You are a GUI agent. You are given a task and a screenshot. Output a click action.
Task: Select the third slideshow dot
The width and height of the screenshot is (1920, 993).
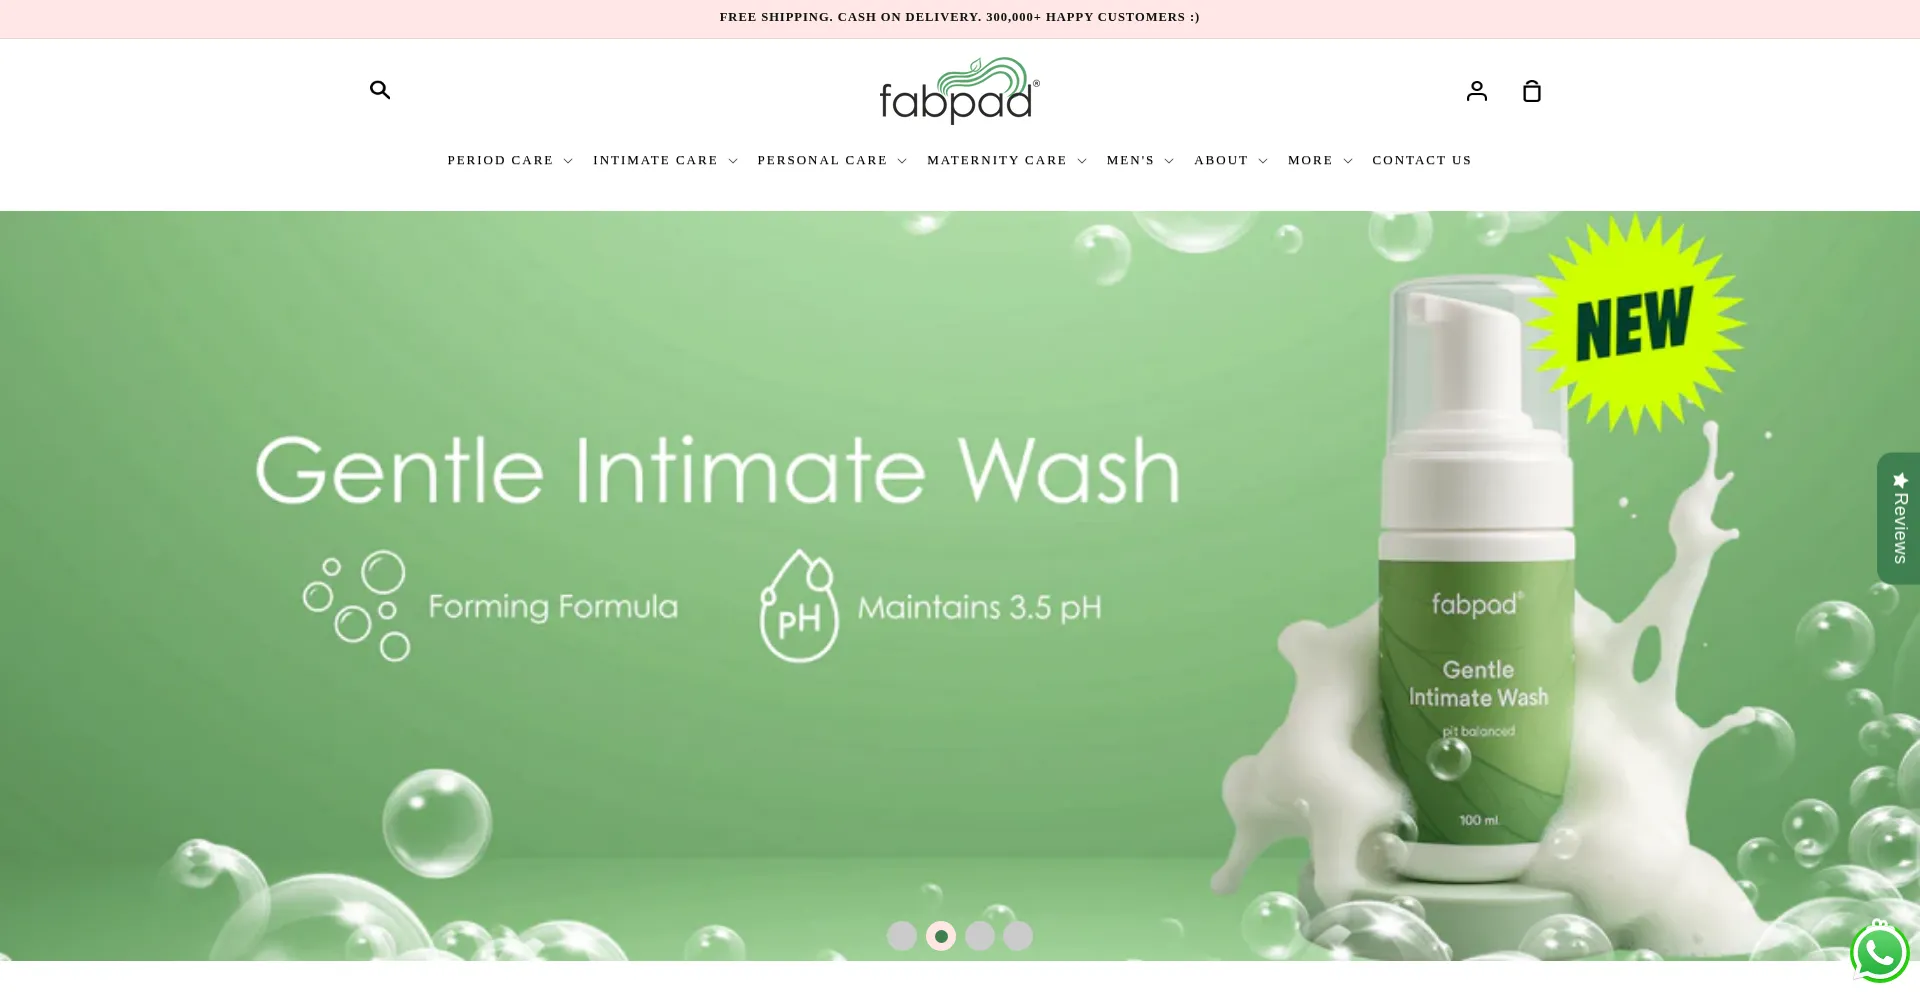pyautogui.click(x=980, y=936)
